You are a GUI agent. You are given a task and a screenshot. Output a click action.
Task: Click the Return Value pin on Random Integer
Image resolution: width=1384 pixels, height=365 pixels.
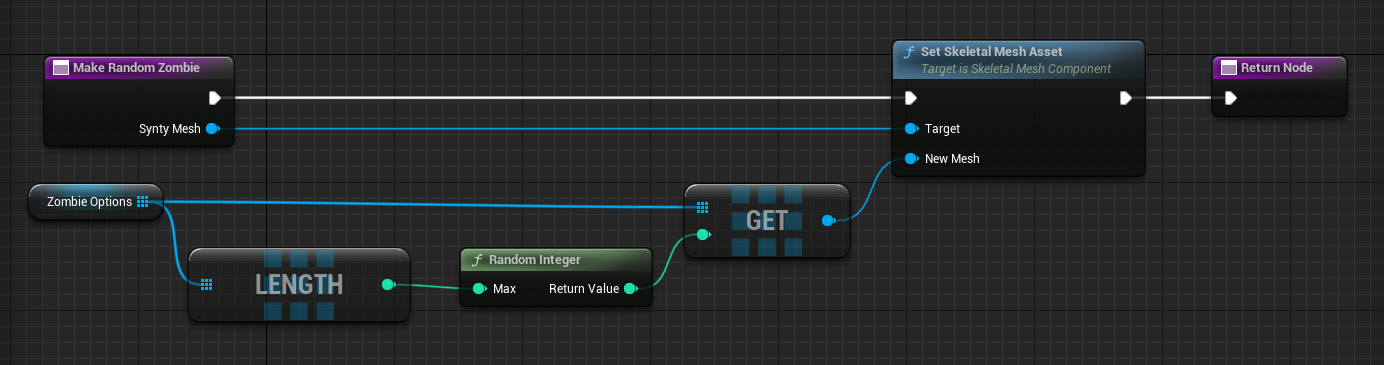(x=630, y=289)
